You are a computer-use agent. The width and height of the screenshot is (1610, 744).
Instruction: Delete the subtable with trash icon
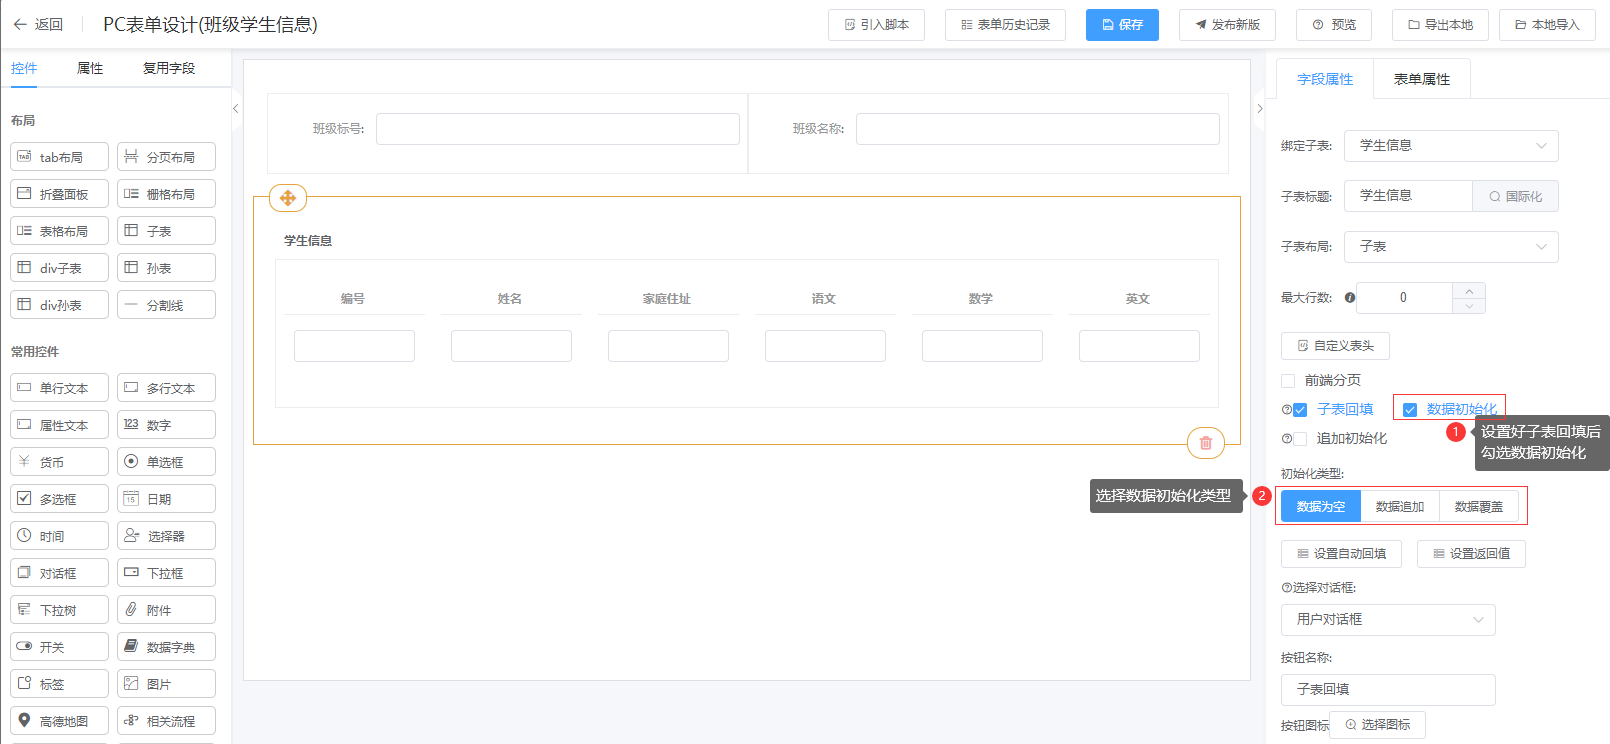tap(1205, 443)
